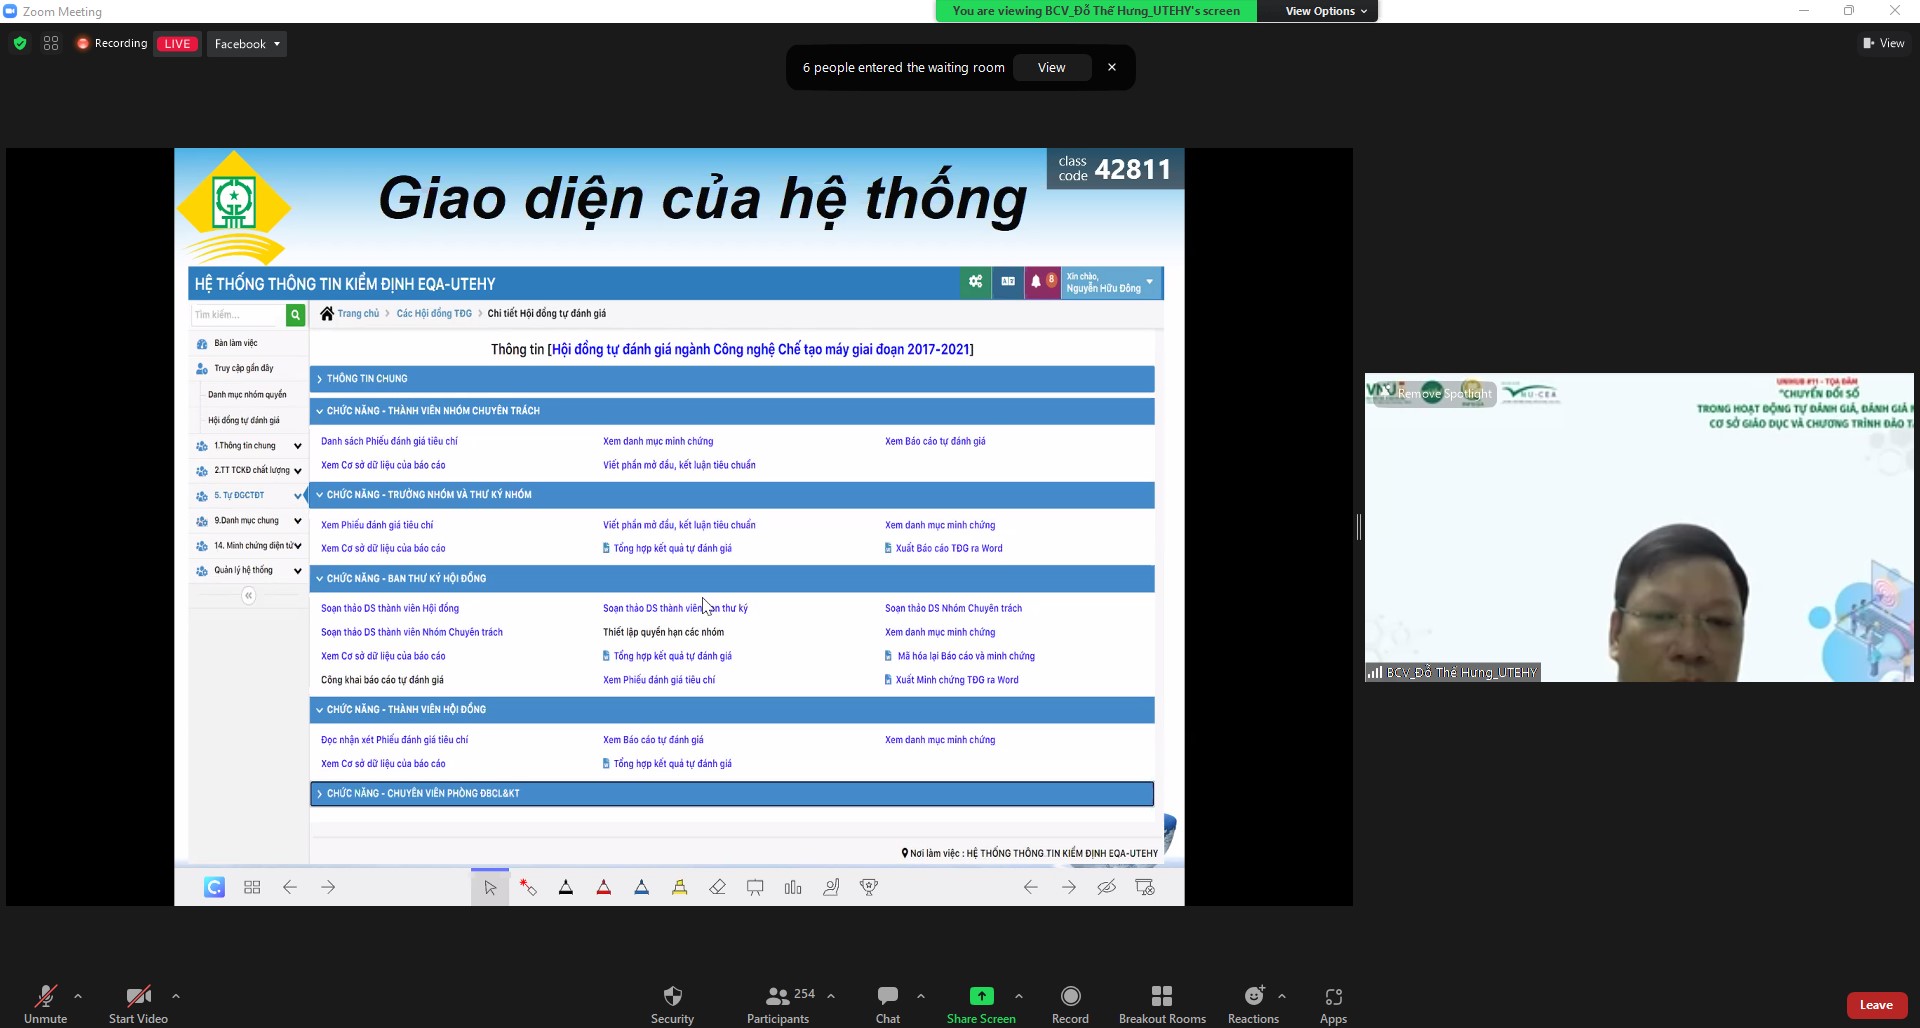
Task: Open the Chat panel
Action: tap(887, 996)
